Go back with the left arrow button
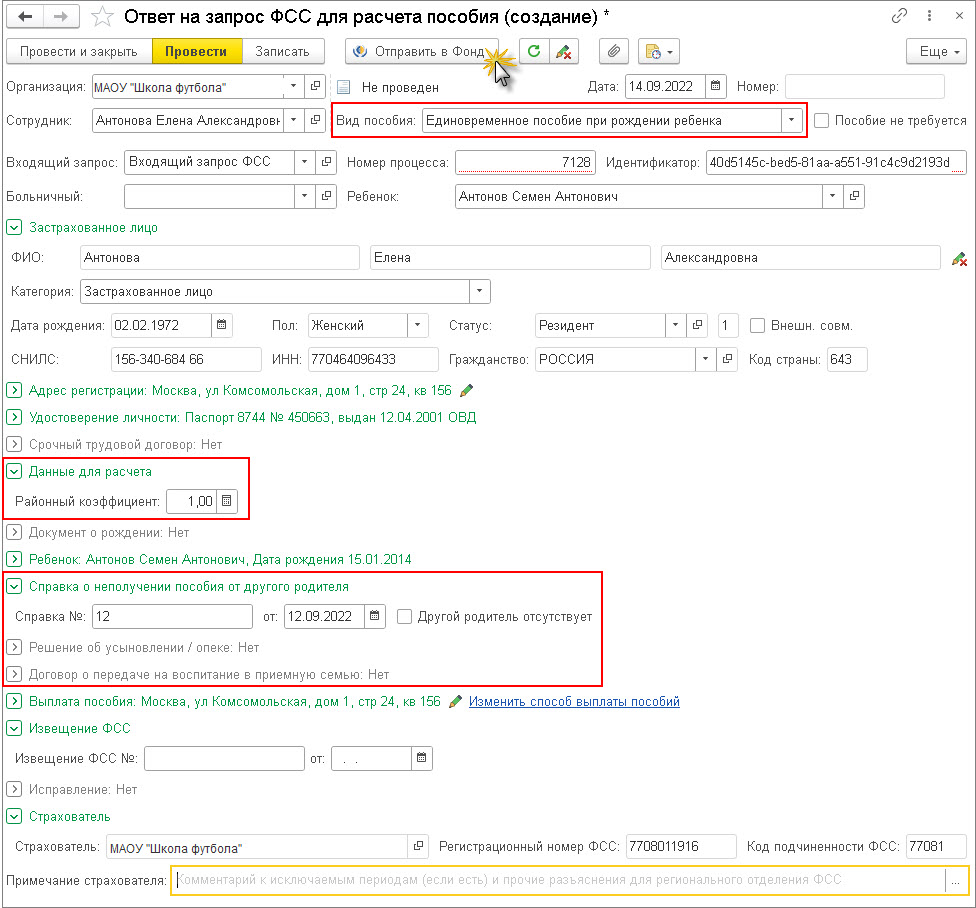This screenshot has height=908, width=976. [x=26, y=17]
